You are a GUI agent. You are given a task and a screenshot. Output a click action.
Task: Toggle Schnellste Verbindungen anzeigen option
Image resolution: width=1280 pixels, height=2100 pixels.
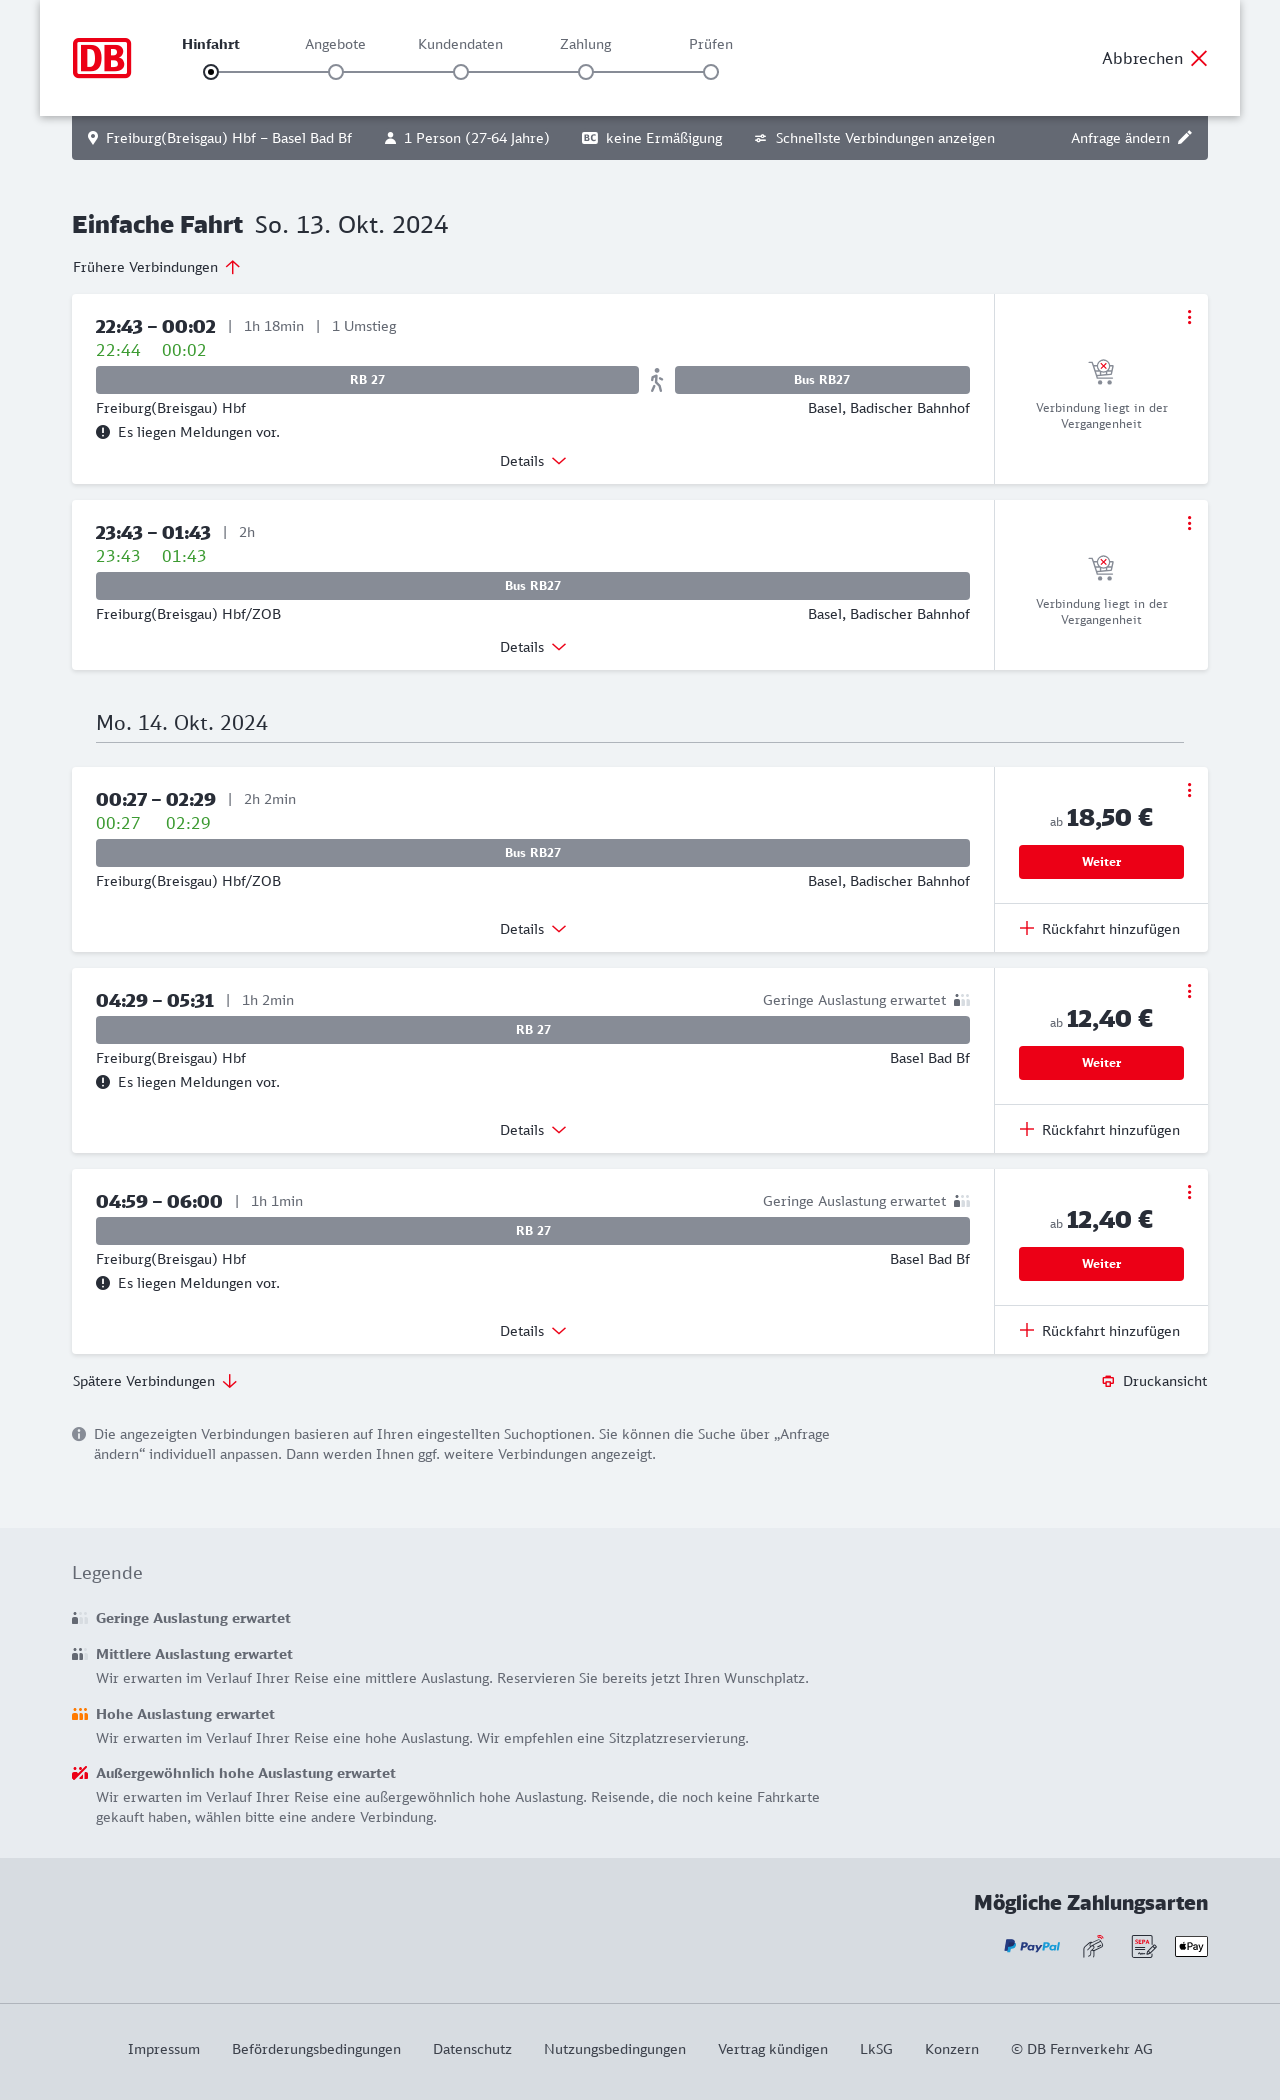[x=874, y=138]
